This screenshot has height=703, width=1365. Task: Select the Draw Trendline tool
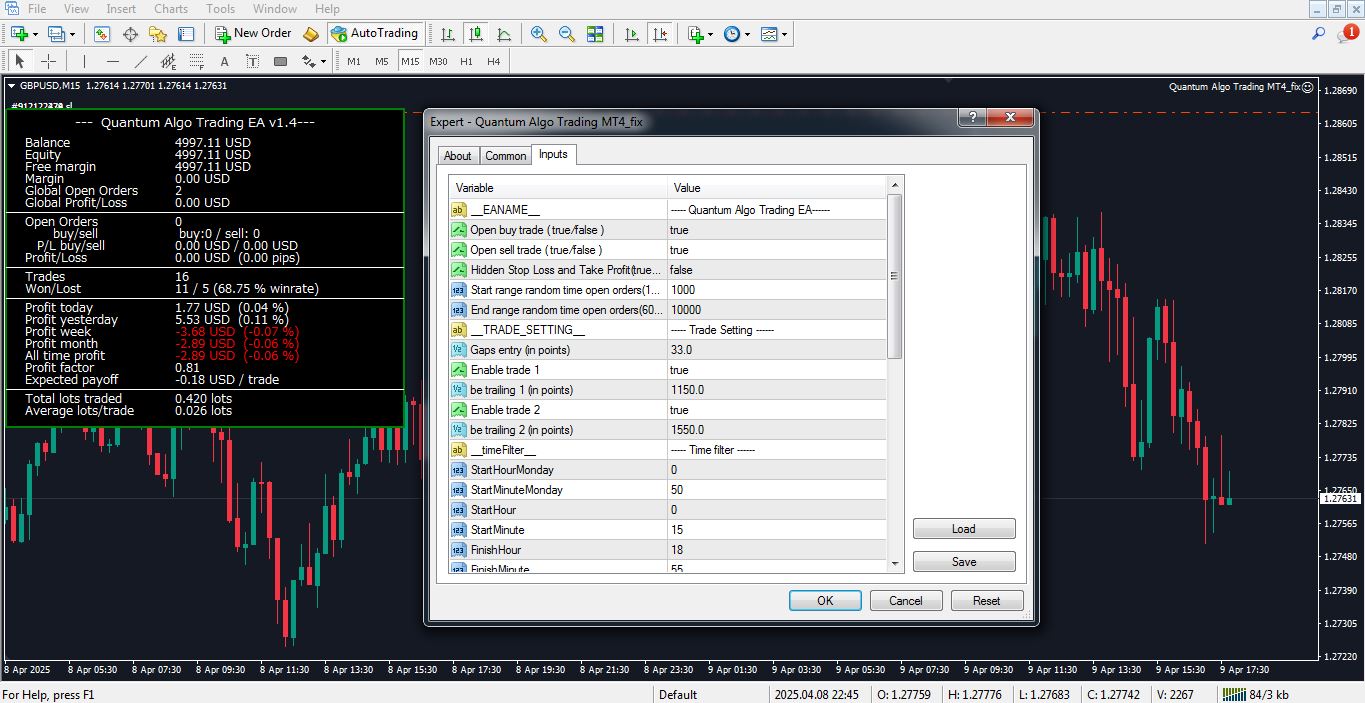pos(139,61)
